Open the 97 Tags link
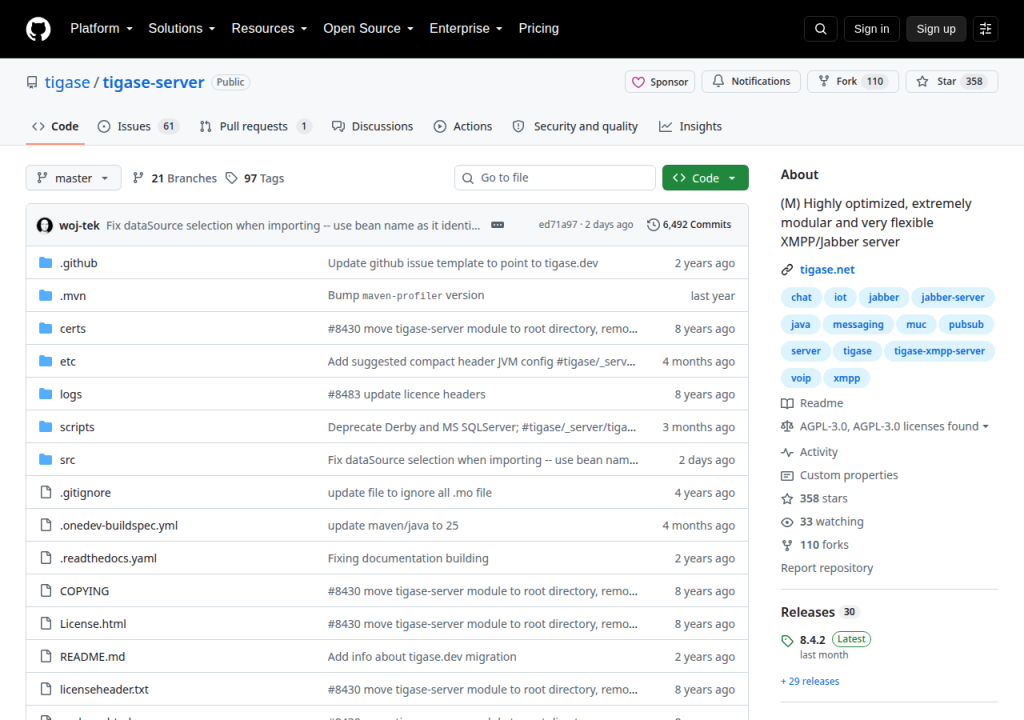Viewport: 1024px width, 720px height. click(x=255, y=178)
